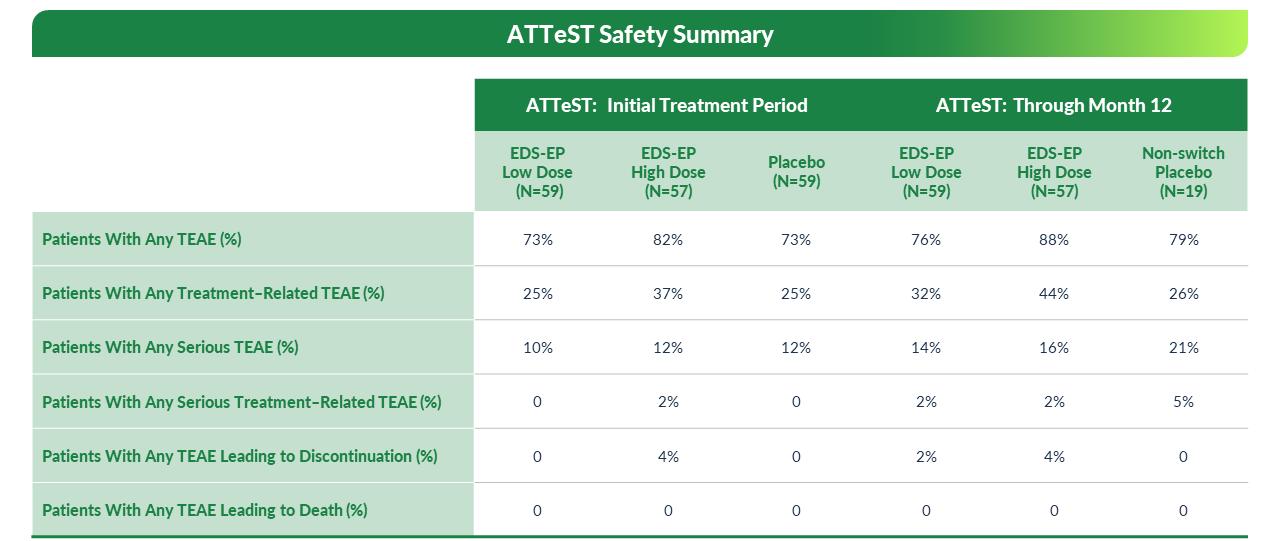Select the Patients With Any TEAE (%) row label
Image resolution: width=1280 pixels, height=541 pixels.
pos(142,240)
